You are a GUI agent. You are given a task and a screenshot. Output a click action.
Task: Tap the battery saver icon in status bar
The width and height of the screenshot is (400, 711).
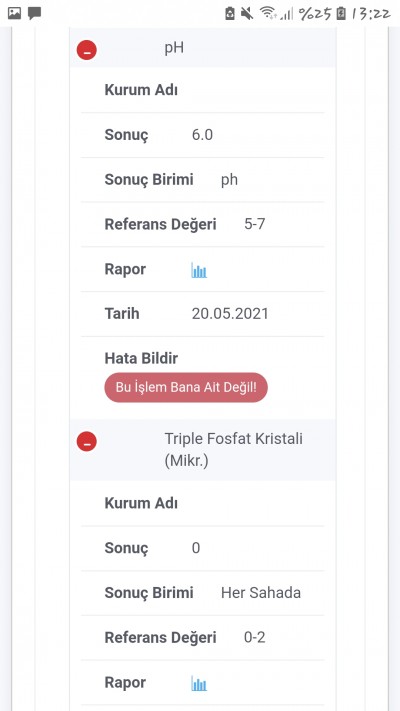(230, 14)
